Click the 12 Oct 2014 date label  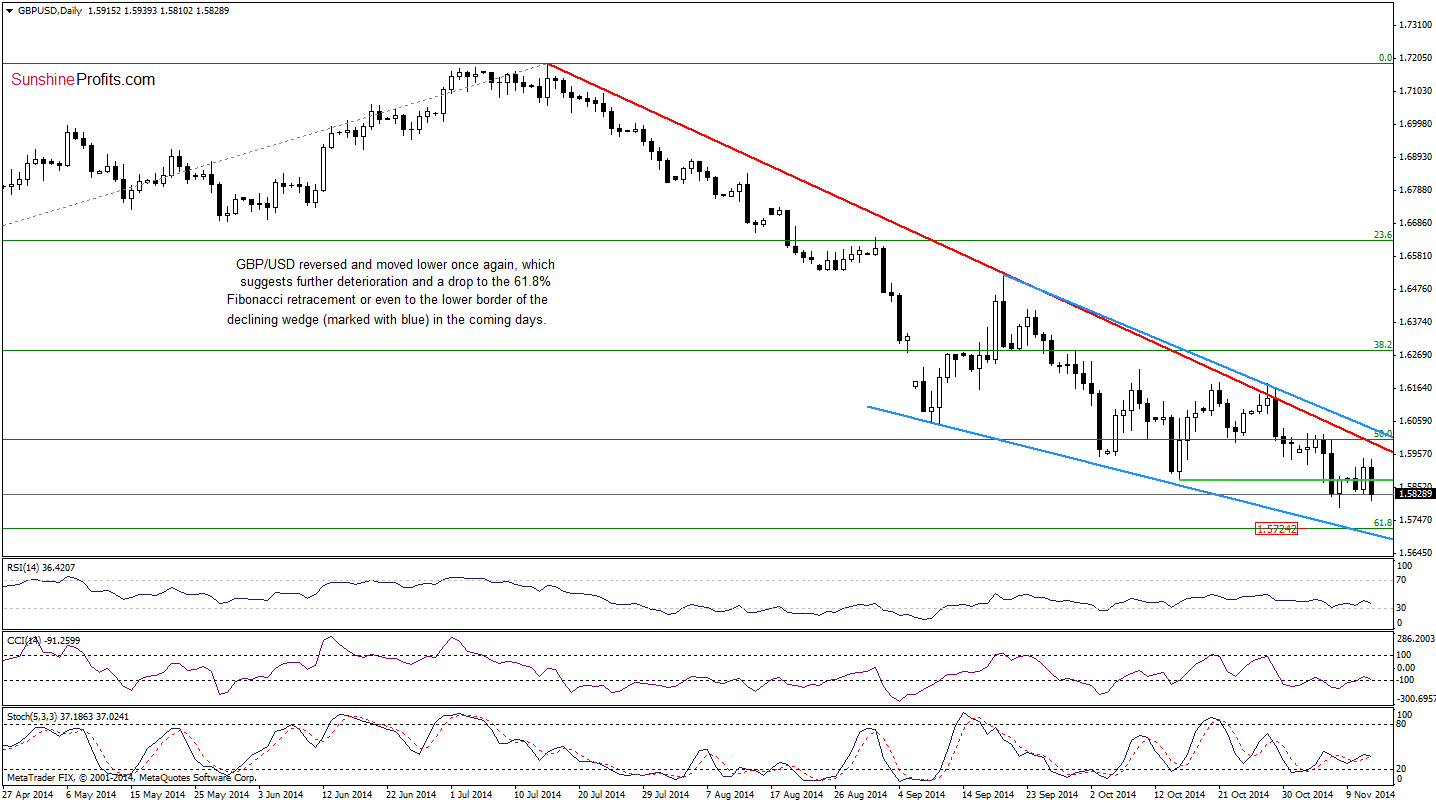tap(1178, 794)
